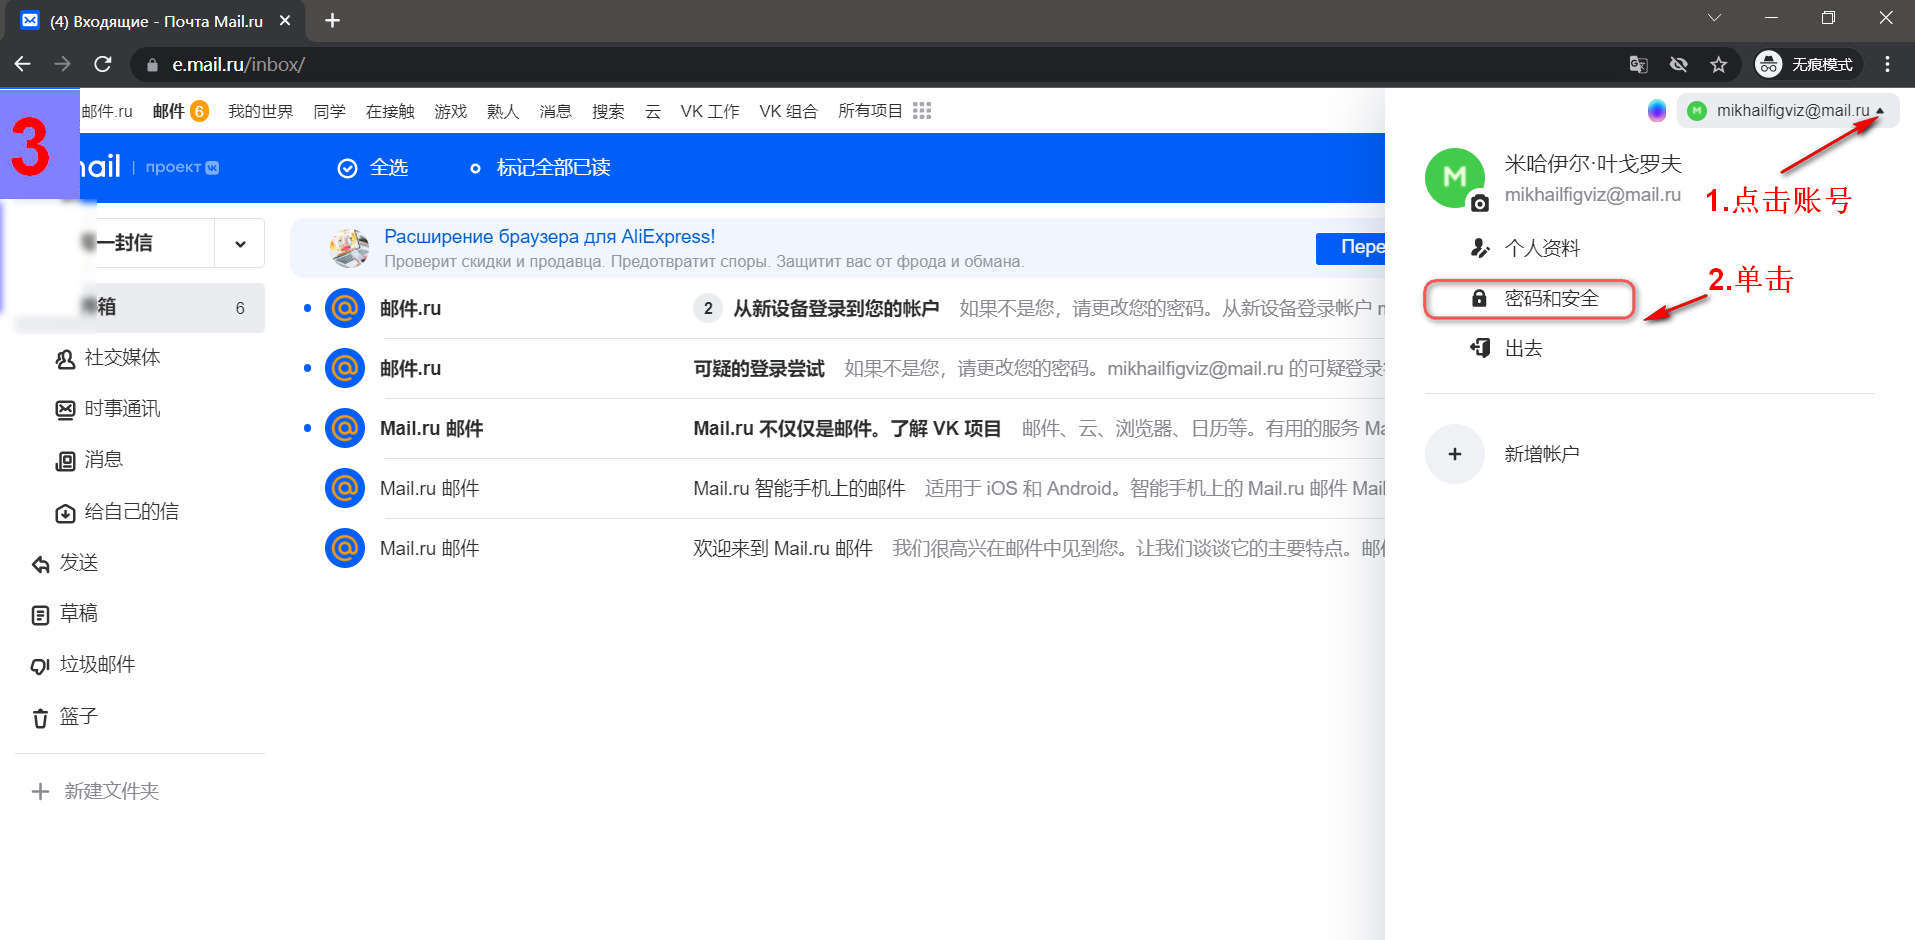The image size is (1915, 940).
Task: Open 同学 in top navigation
Action: (329, 111)
